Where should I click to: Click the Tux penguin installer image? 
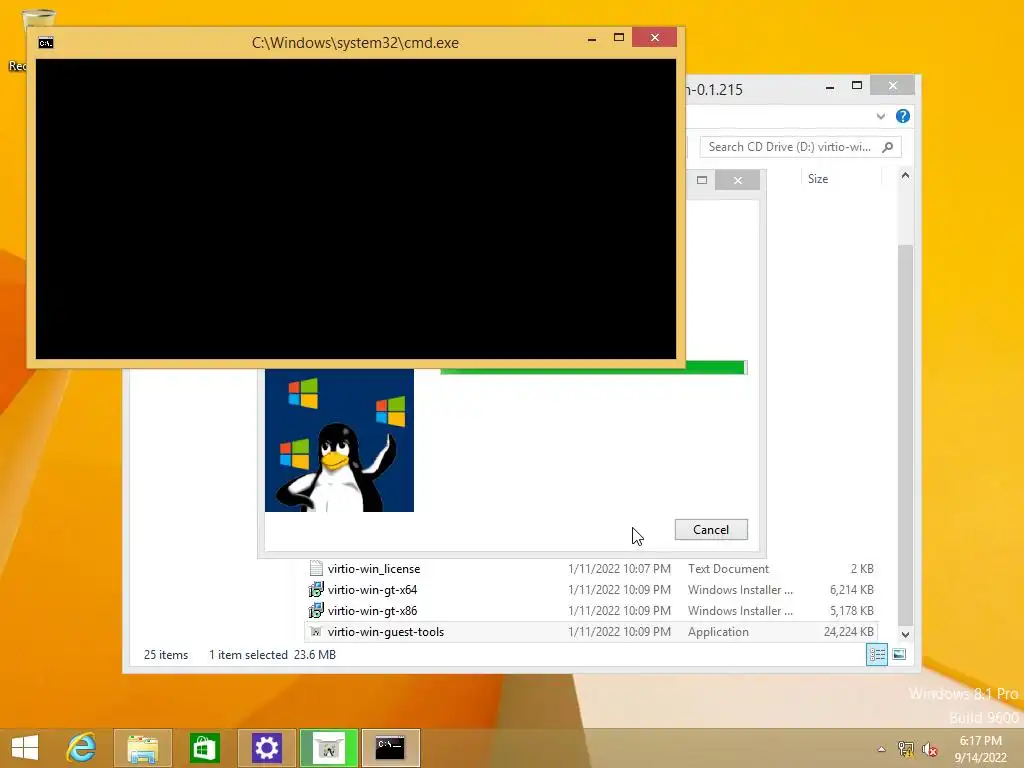click(340, 440)
